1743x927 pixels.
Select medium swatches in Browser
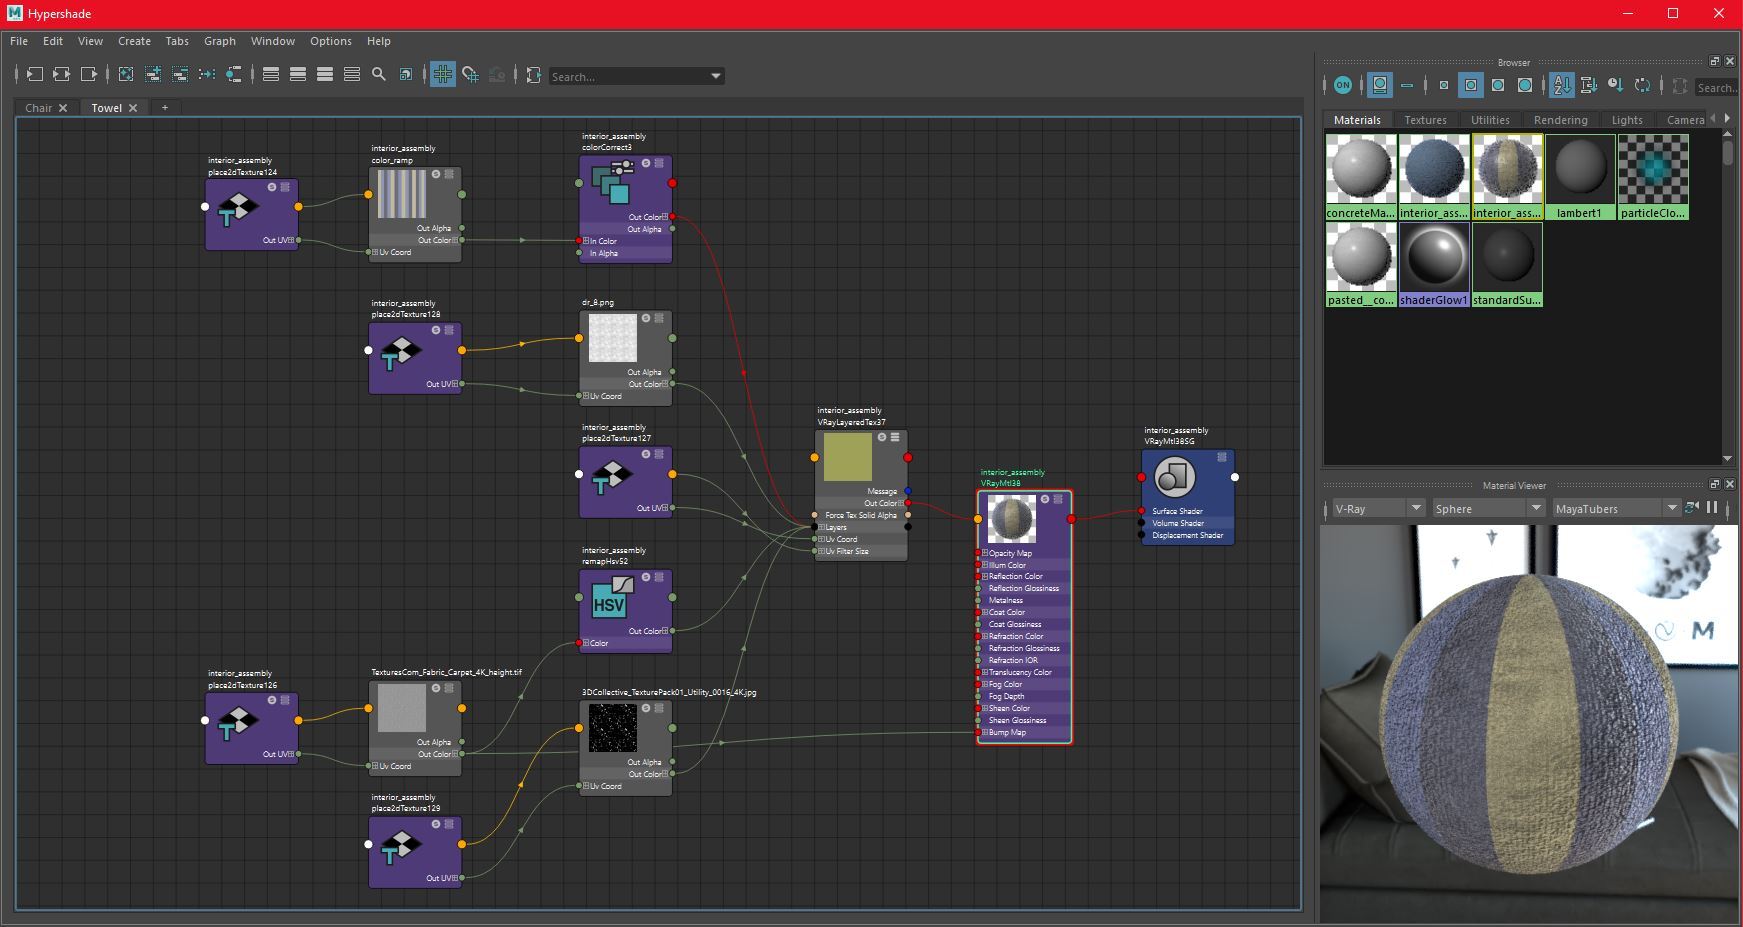1471,85
